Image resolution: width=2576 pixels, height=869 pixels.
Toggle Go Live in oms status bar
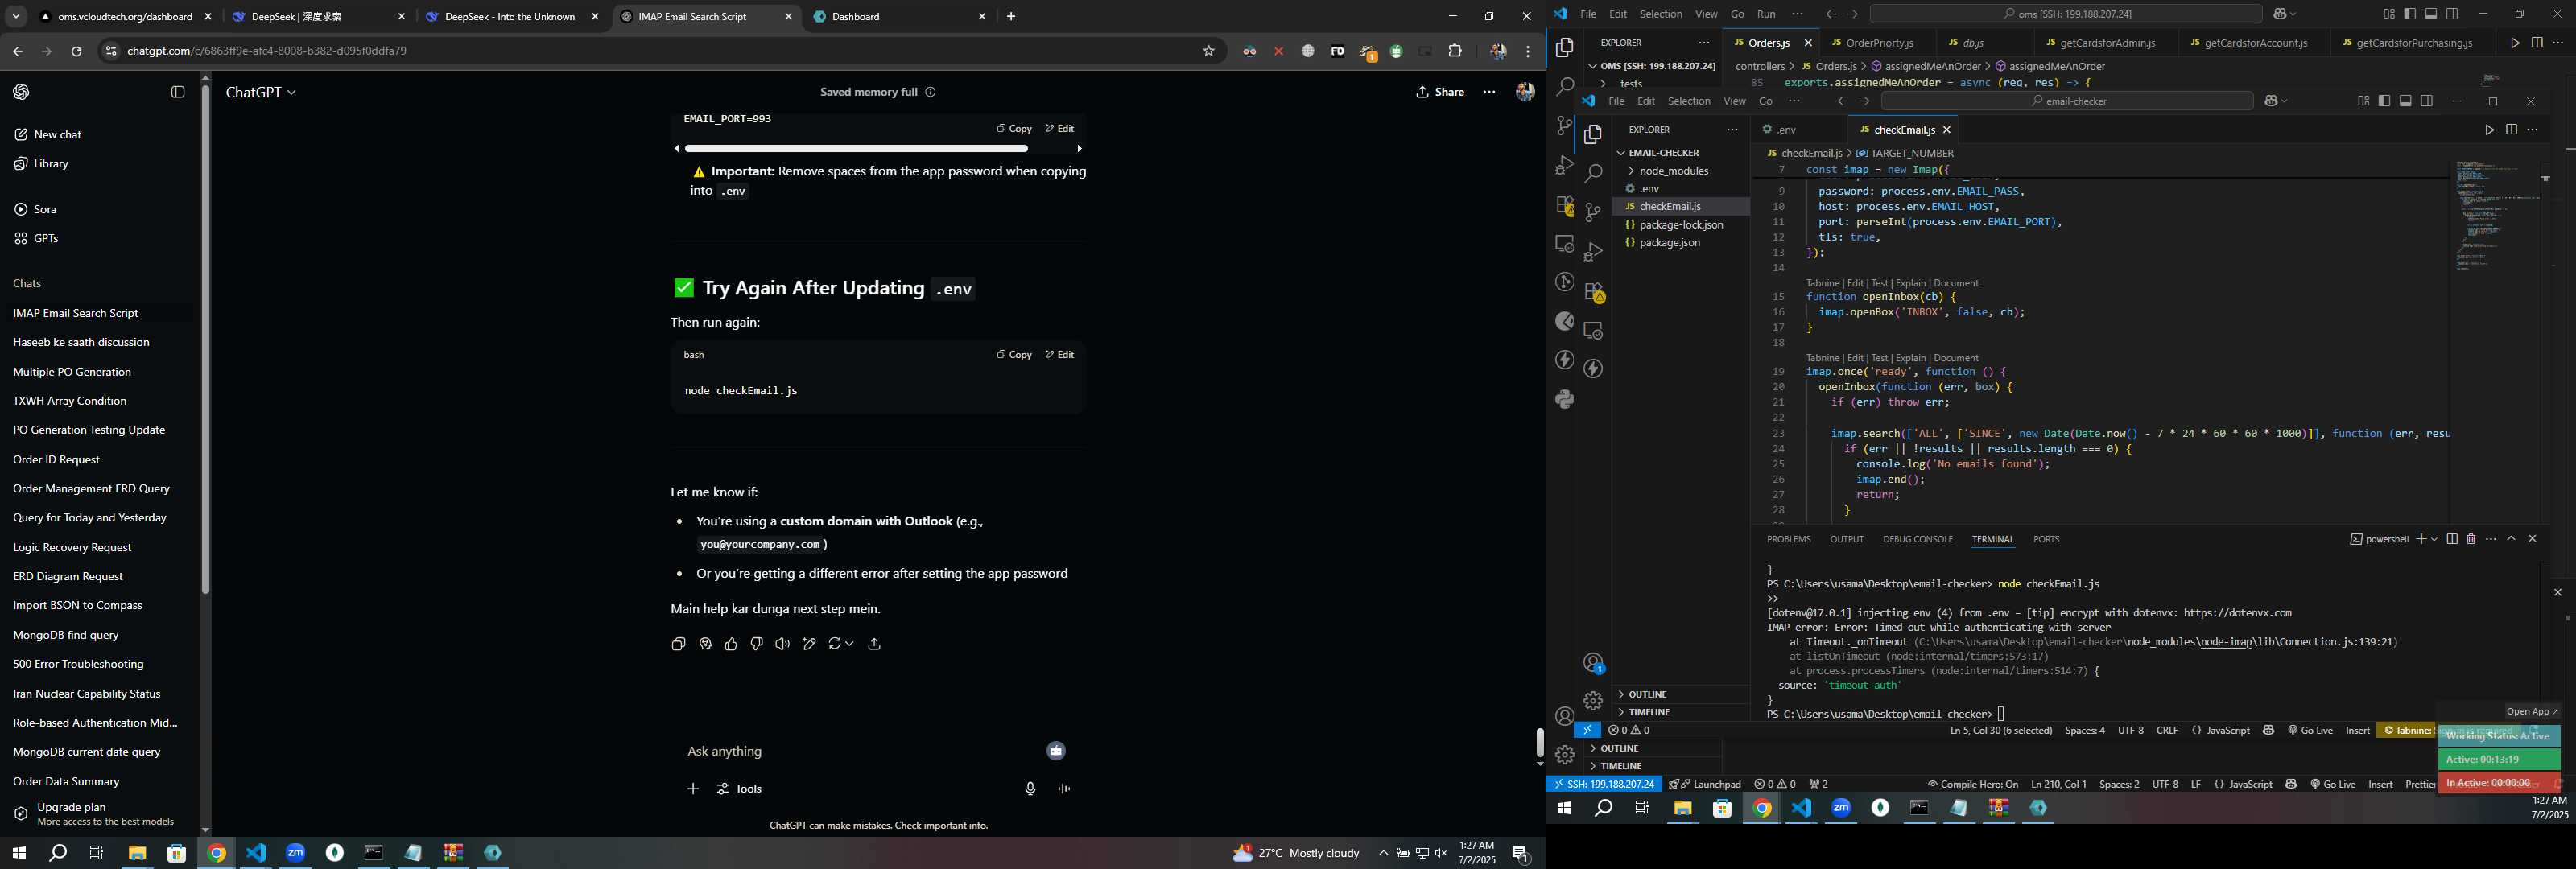[2332, 784]
